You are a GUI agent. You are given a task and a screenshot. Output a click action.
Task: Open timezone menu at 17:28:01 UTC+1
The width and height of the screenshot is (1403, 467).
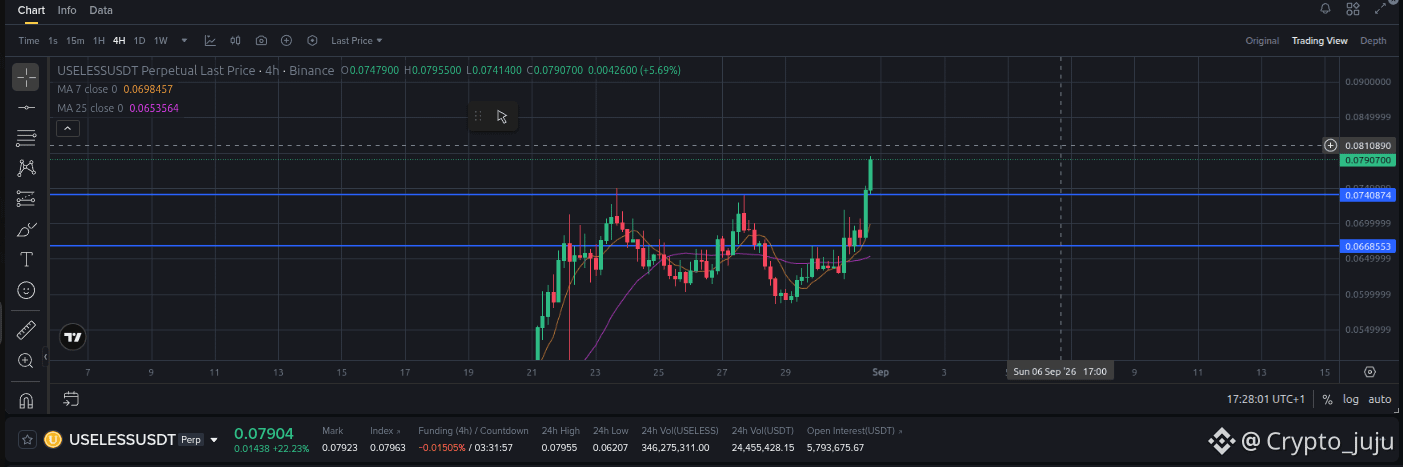1266,399
